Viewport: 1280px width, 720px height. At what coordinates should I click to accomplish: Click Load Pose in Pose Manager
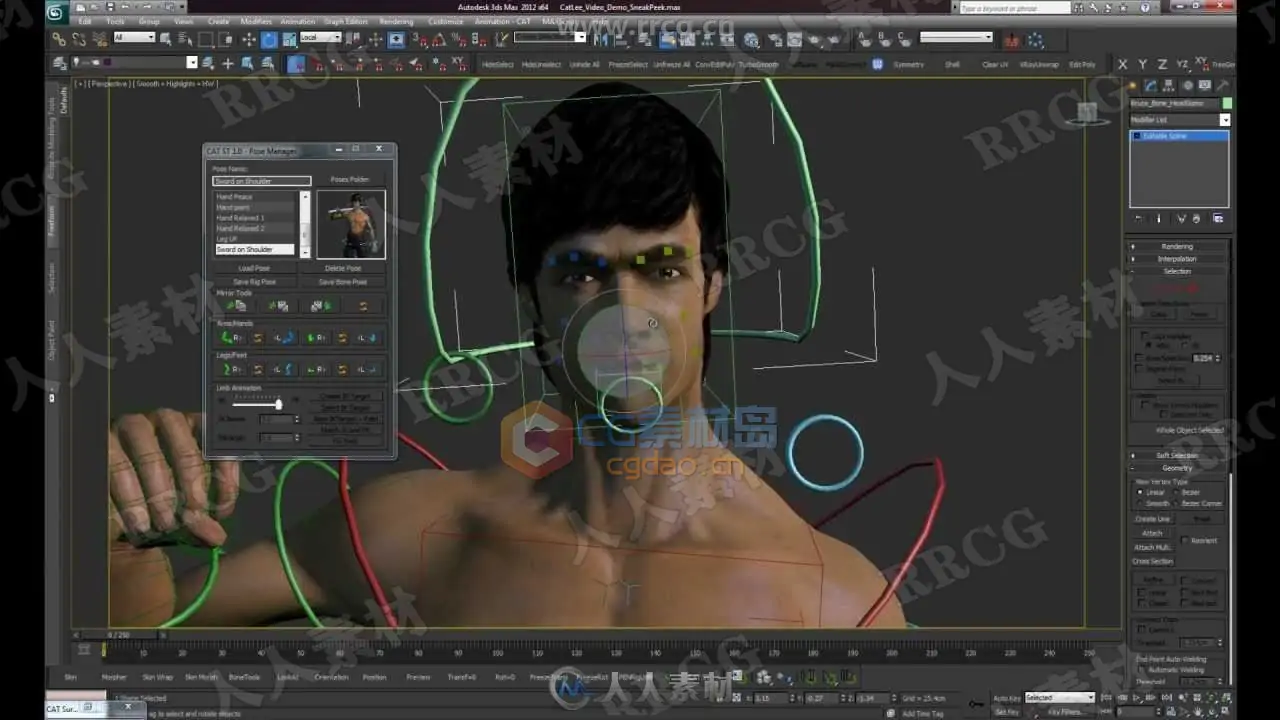[254, 268]
